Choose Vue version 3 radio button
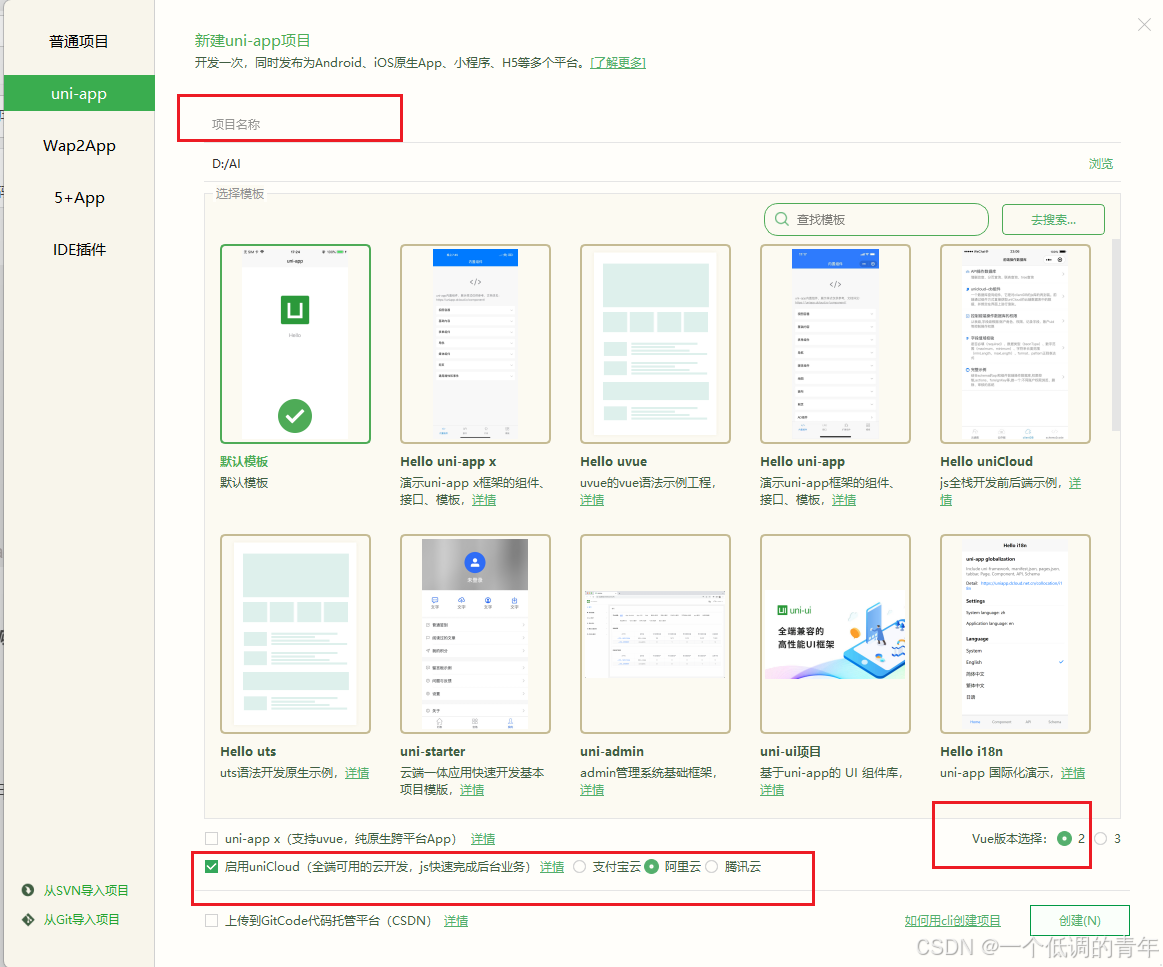The image size is (1163, 967). click(x=1101, y=839)
